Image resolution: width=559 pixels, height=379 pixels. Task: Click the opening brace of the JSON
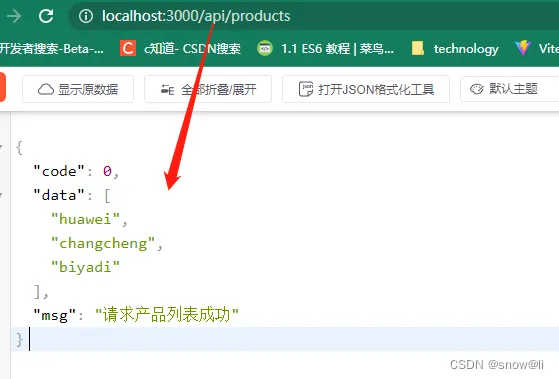pos(19,147)
